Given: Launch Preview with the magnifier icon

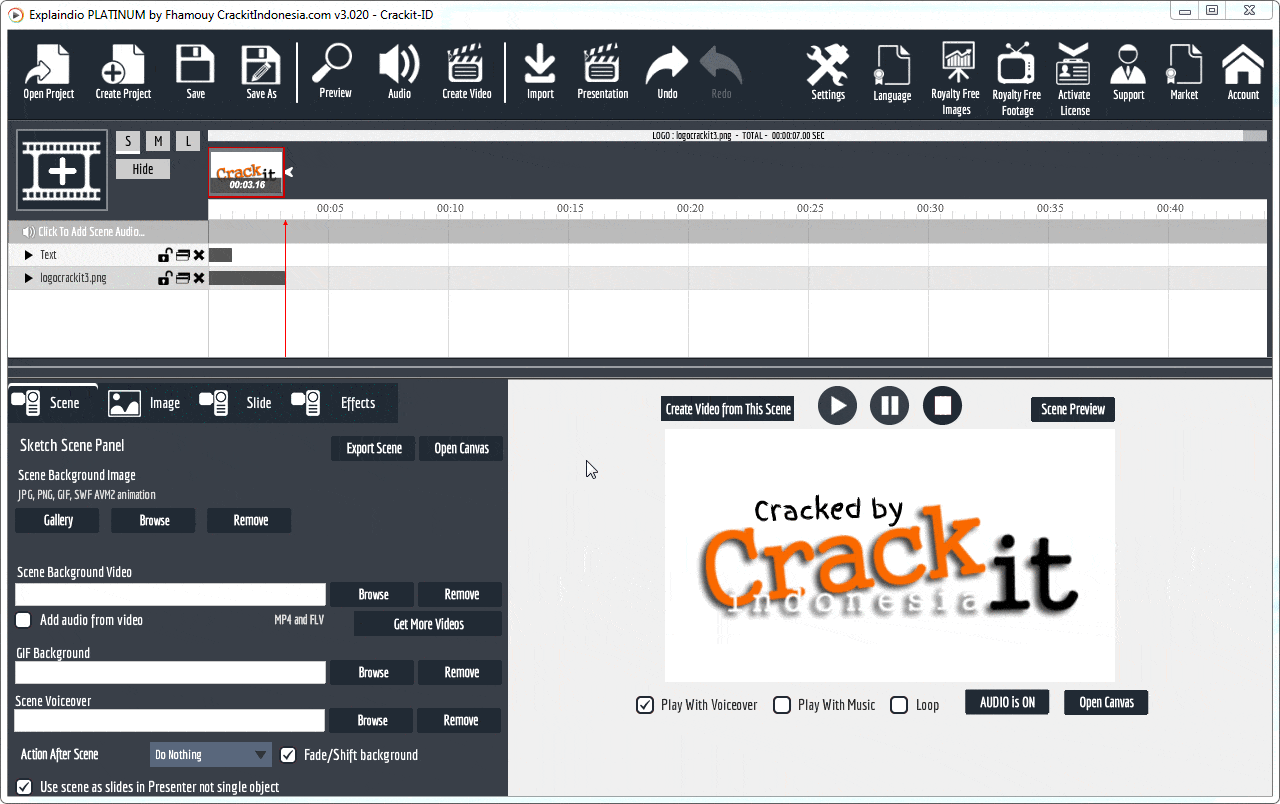Looking at the screenshot, I should pos(335,70).
